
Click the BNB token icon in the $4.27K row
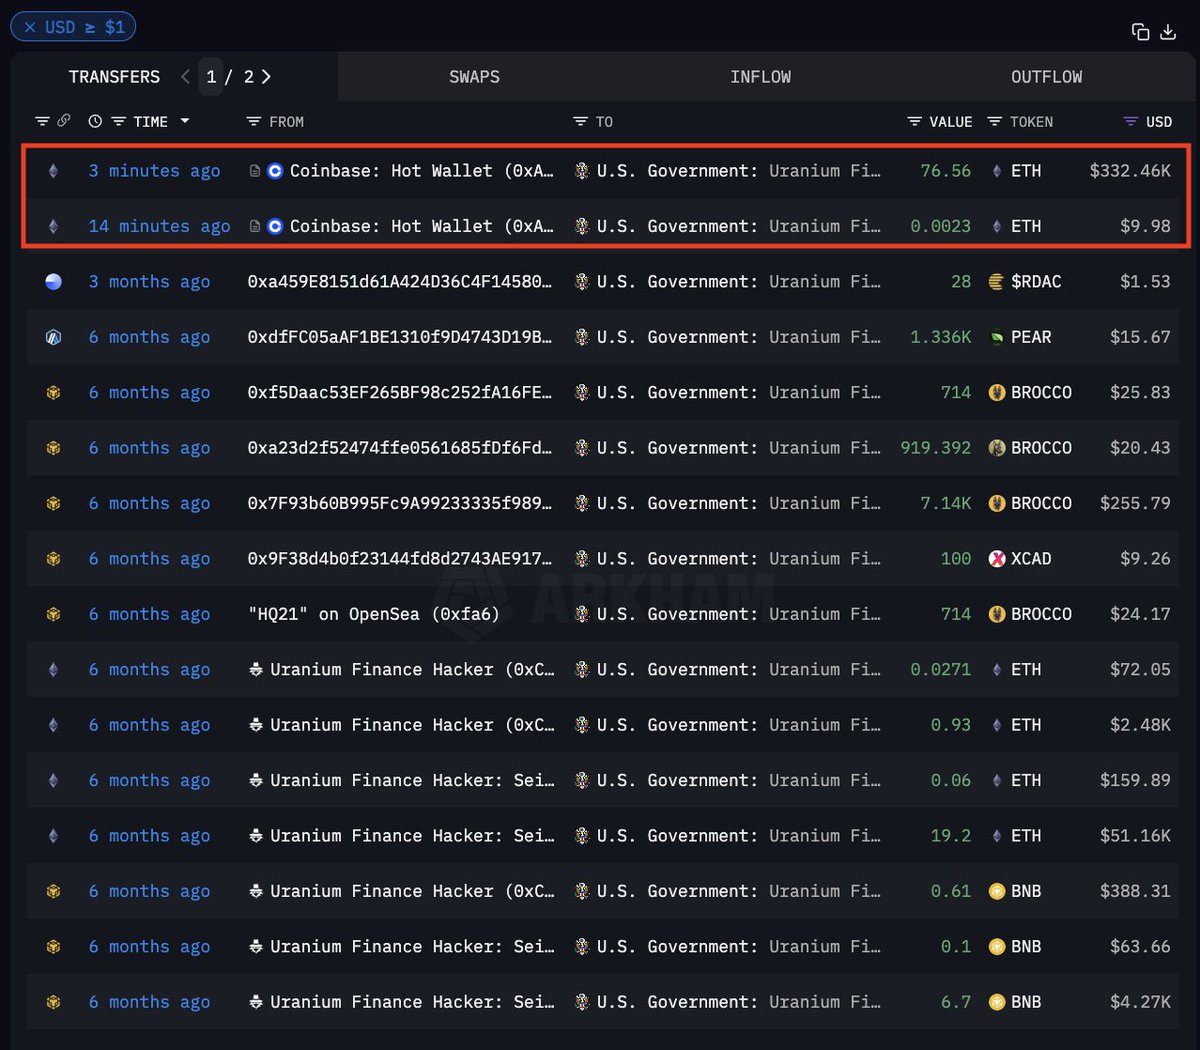coord(996,1002)
